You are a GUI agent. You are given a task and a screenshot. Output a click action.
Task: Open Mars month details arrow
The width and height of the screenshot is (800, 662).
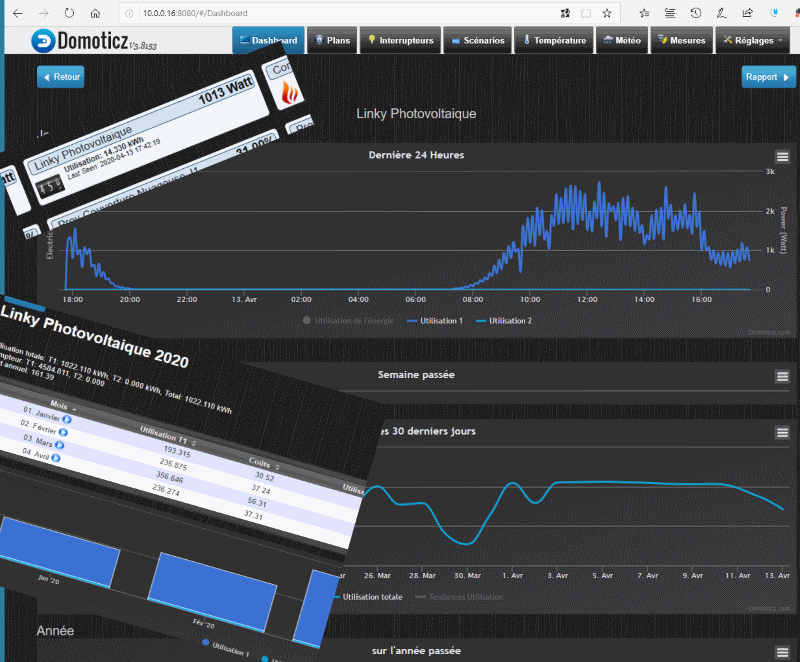59,445
